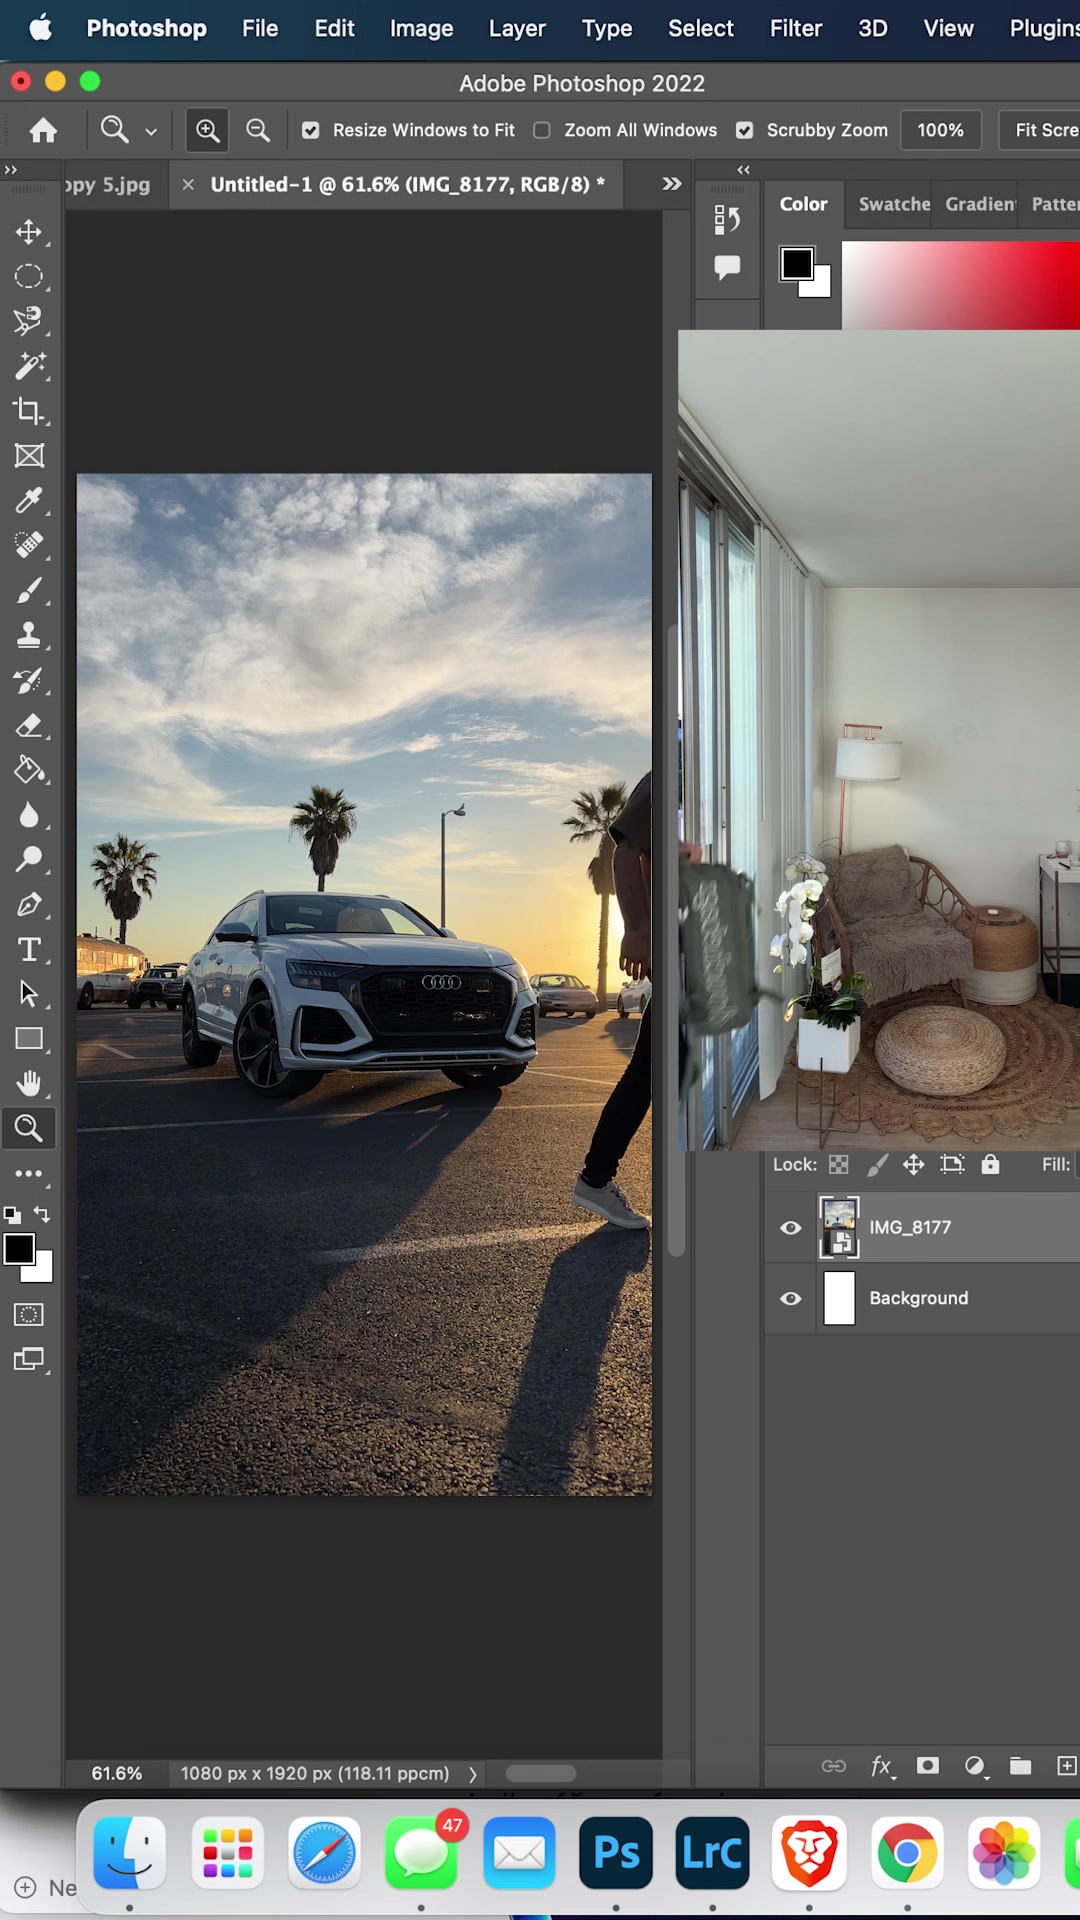The width and height of the screenshot is (1080, 1920).
Task: Click the 100% zoom button
Action: [940, 130]
